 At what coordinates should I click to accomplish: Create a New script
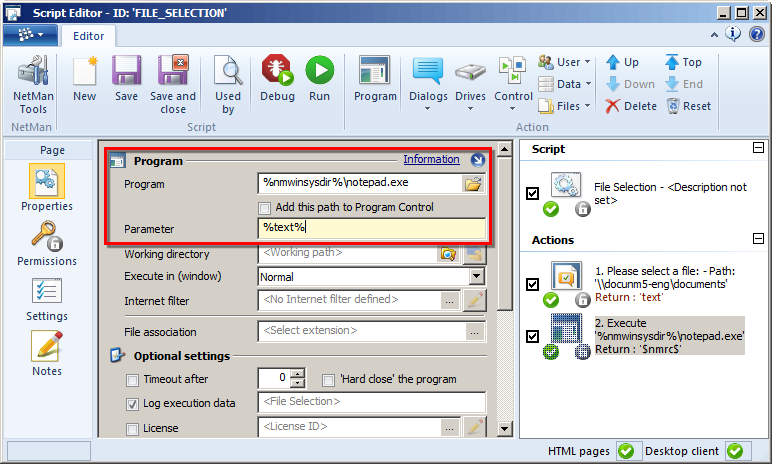click(85, 79)
